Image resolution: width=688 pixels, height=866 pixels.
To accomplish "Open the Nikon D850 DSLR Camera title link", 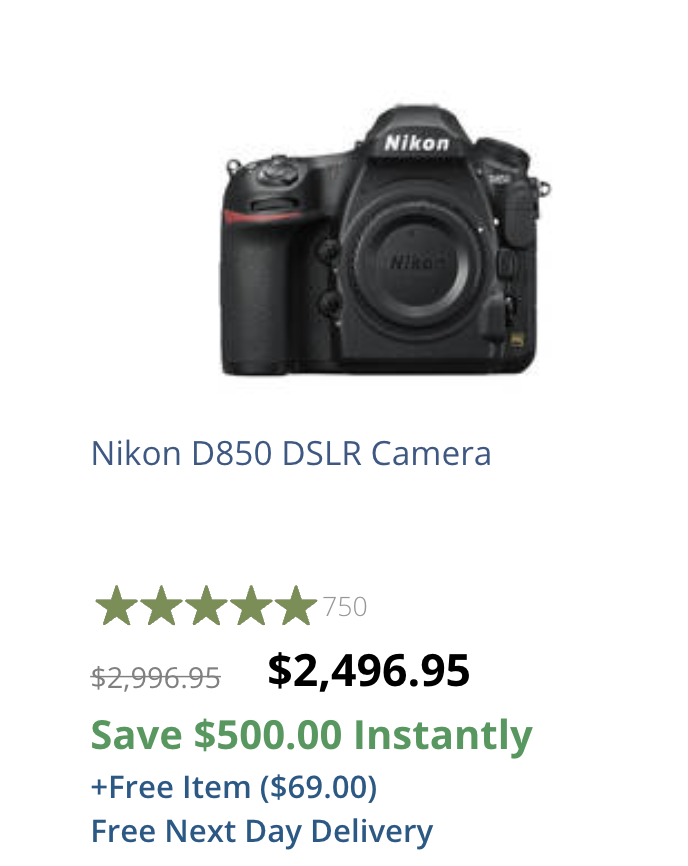I will click(291, 453).
